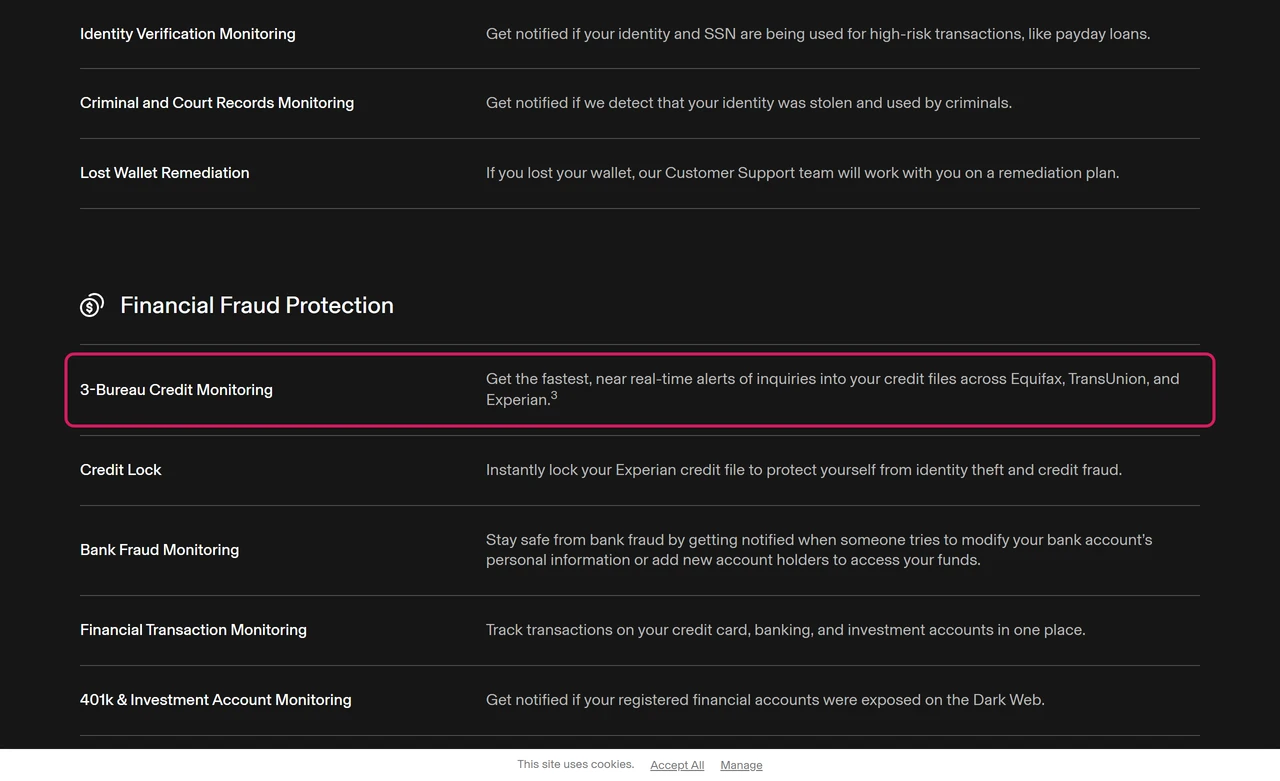
Task: Select the Lost Wallet Remediation row title
Action: [x=165, y=173]
